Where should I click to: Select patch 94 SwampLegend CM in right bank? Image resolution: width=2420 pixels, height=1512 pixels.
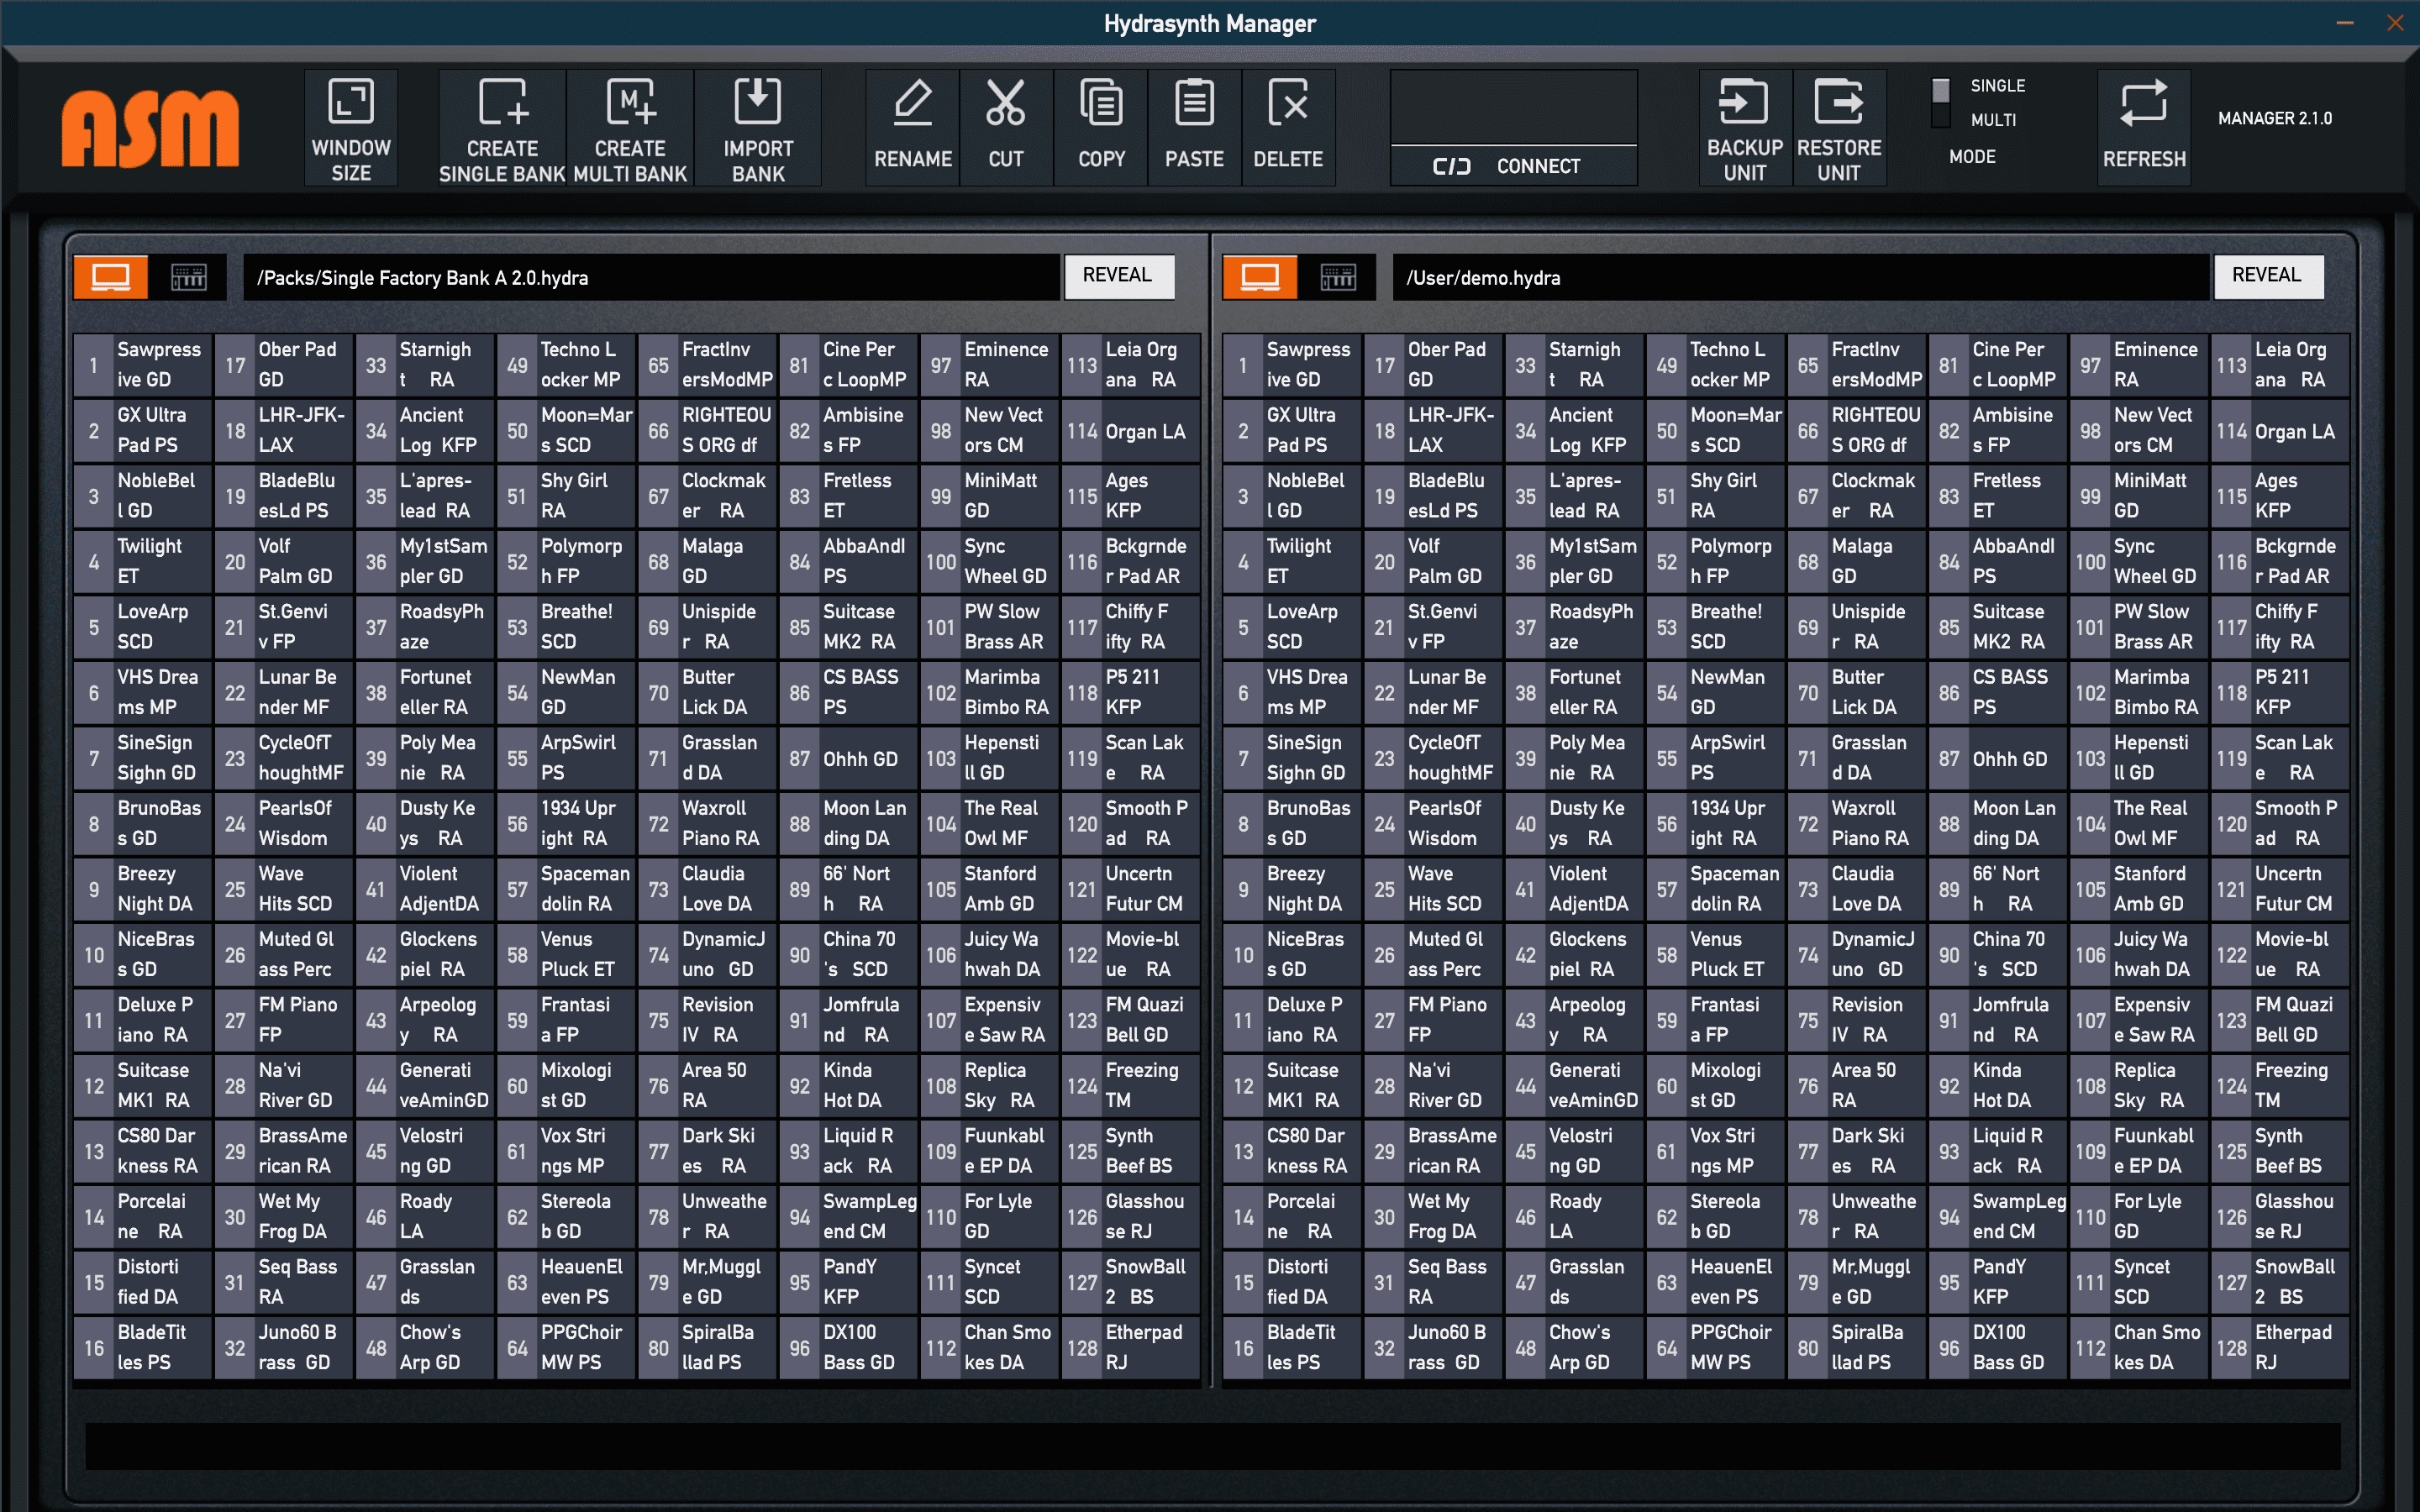coord(1998,1216)
